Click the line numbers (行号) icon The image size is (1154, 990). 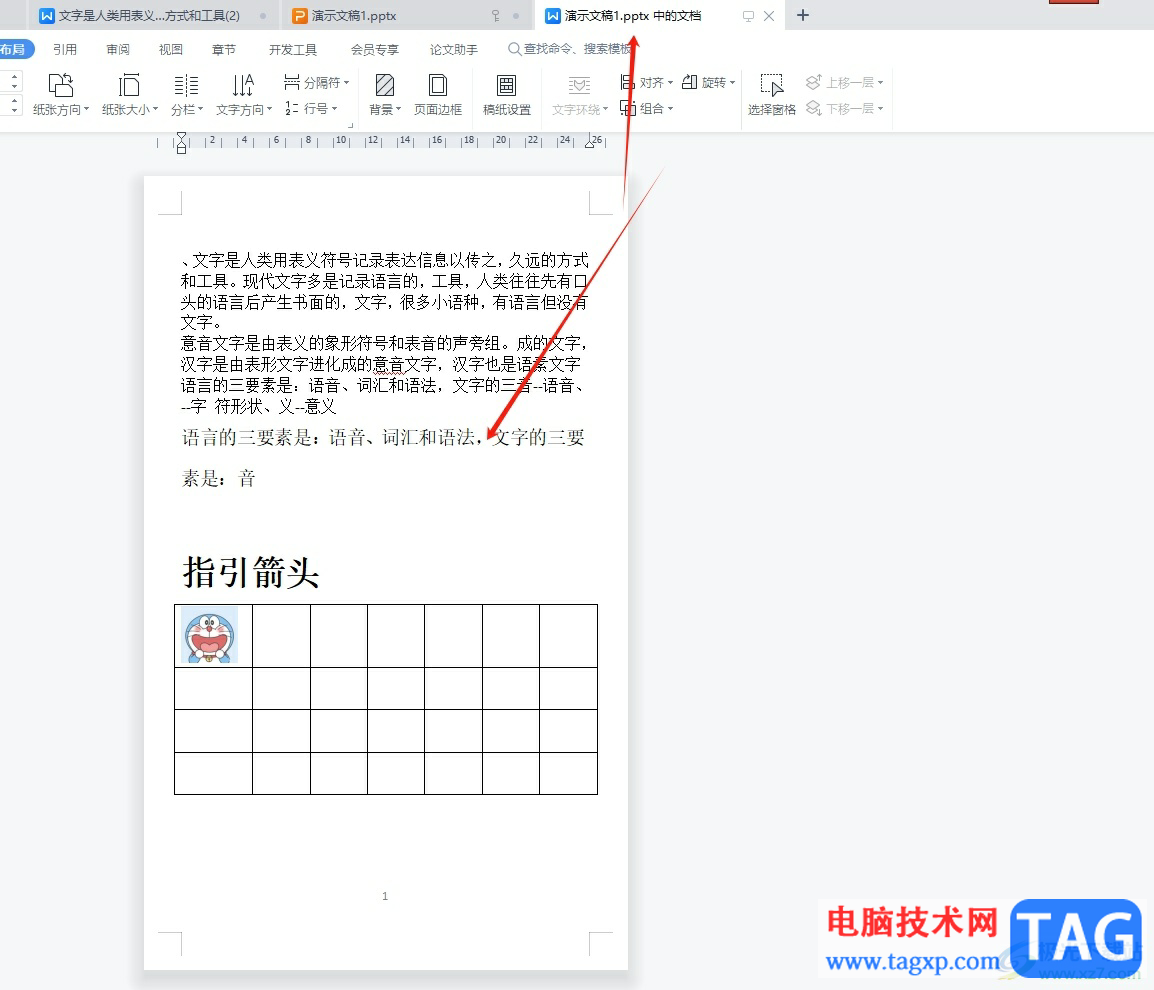point(291,108)
